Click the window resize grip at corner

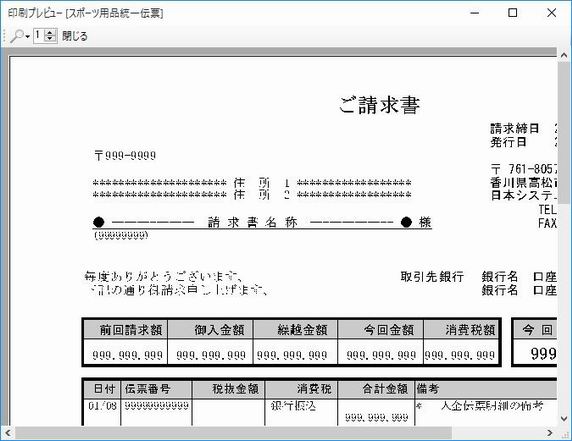(x=565, y=434)
